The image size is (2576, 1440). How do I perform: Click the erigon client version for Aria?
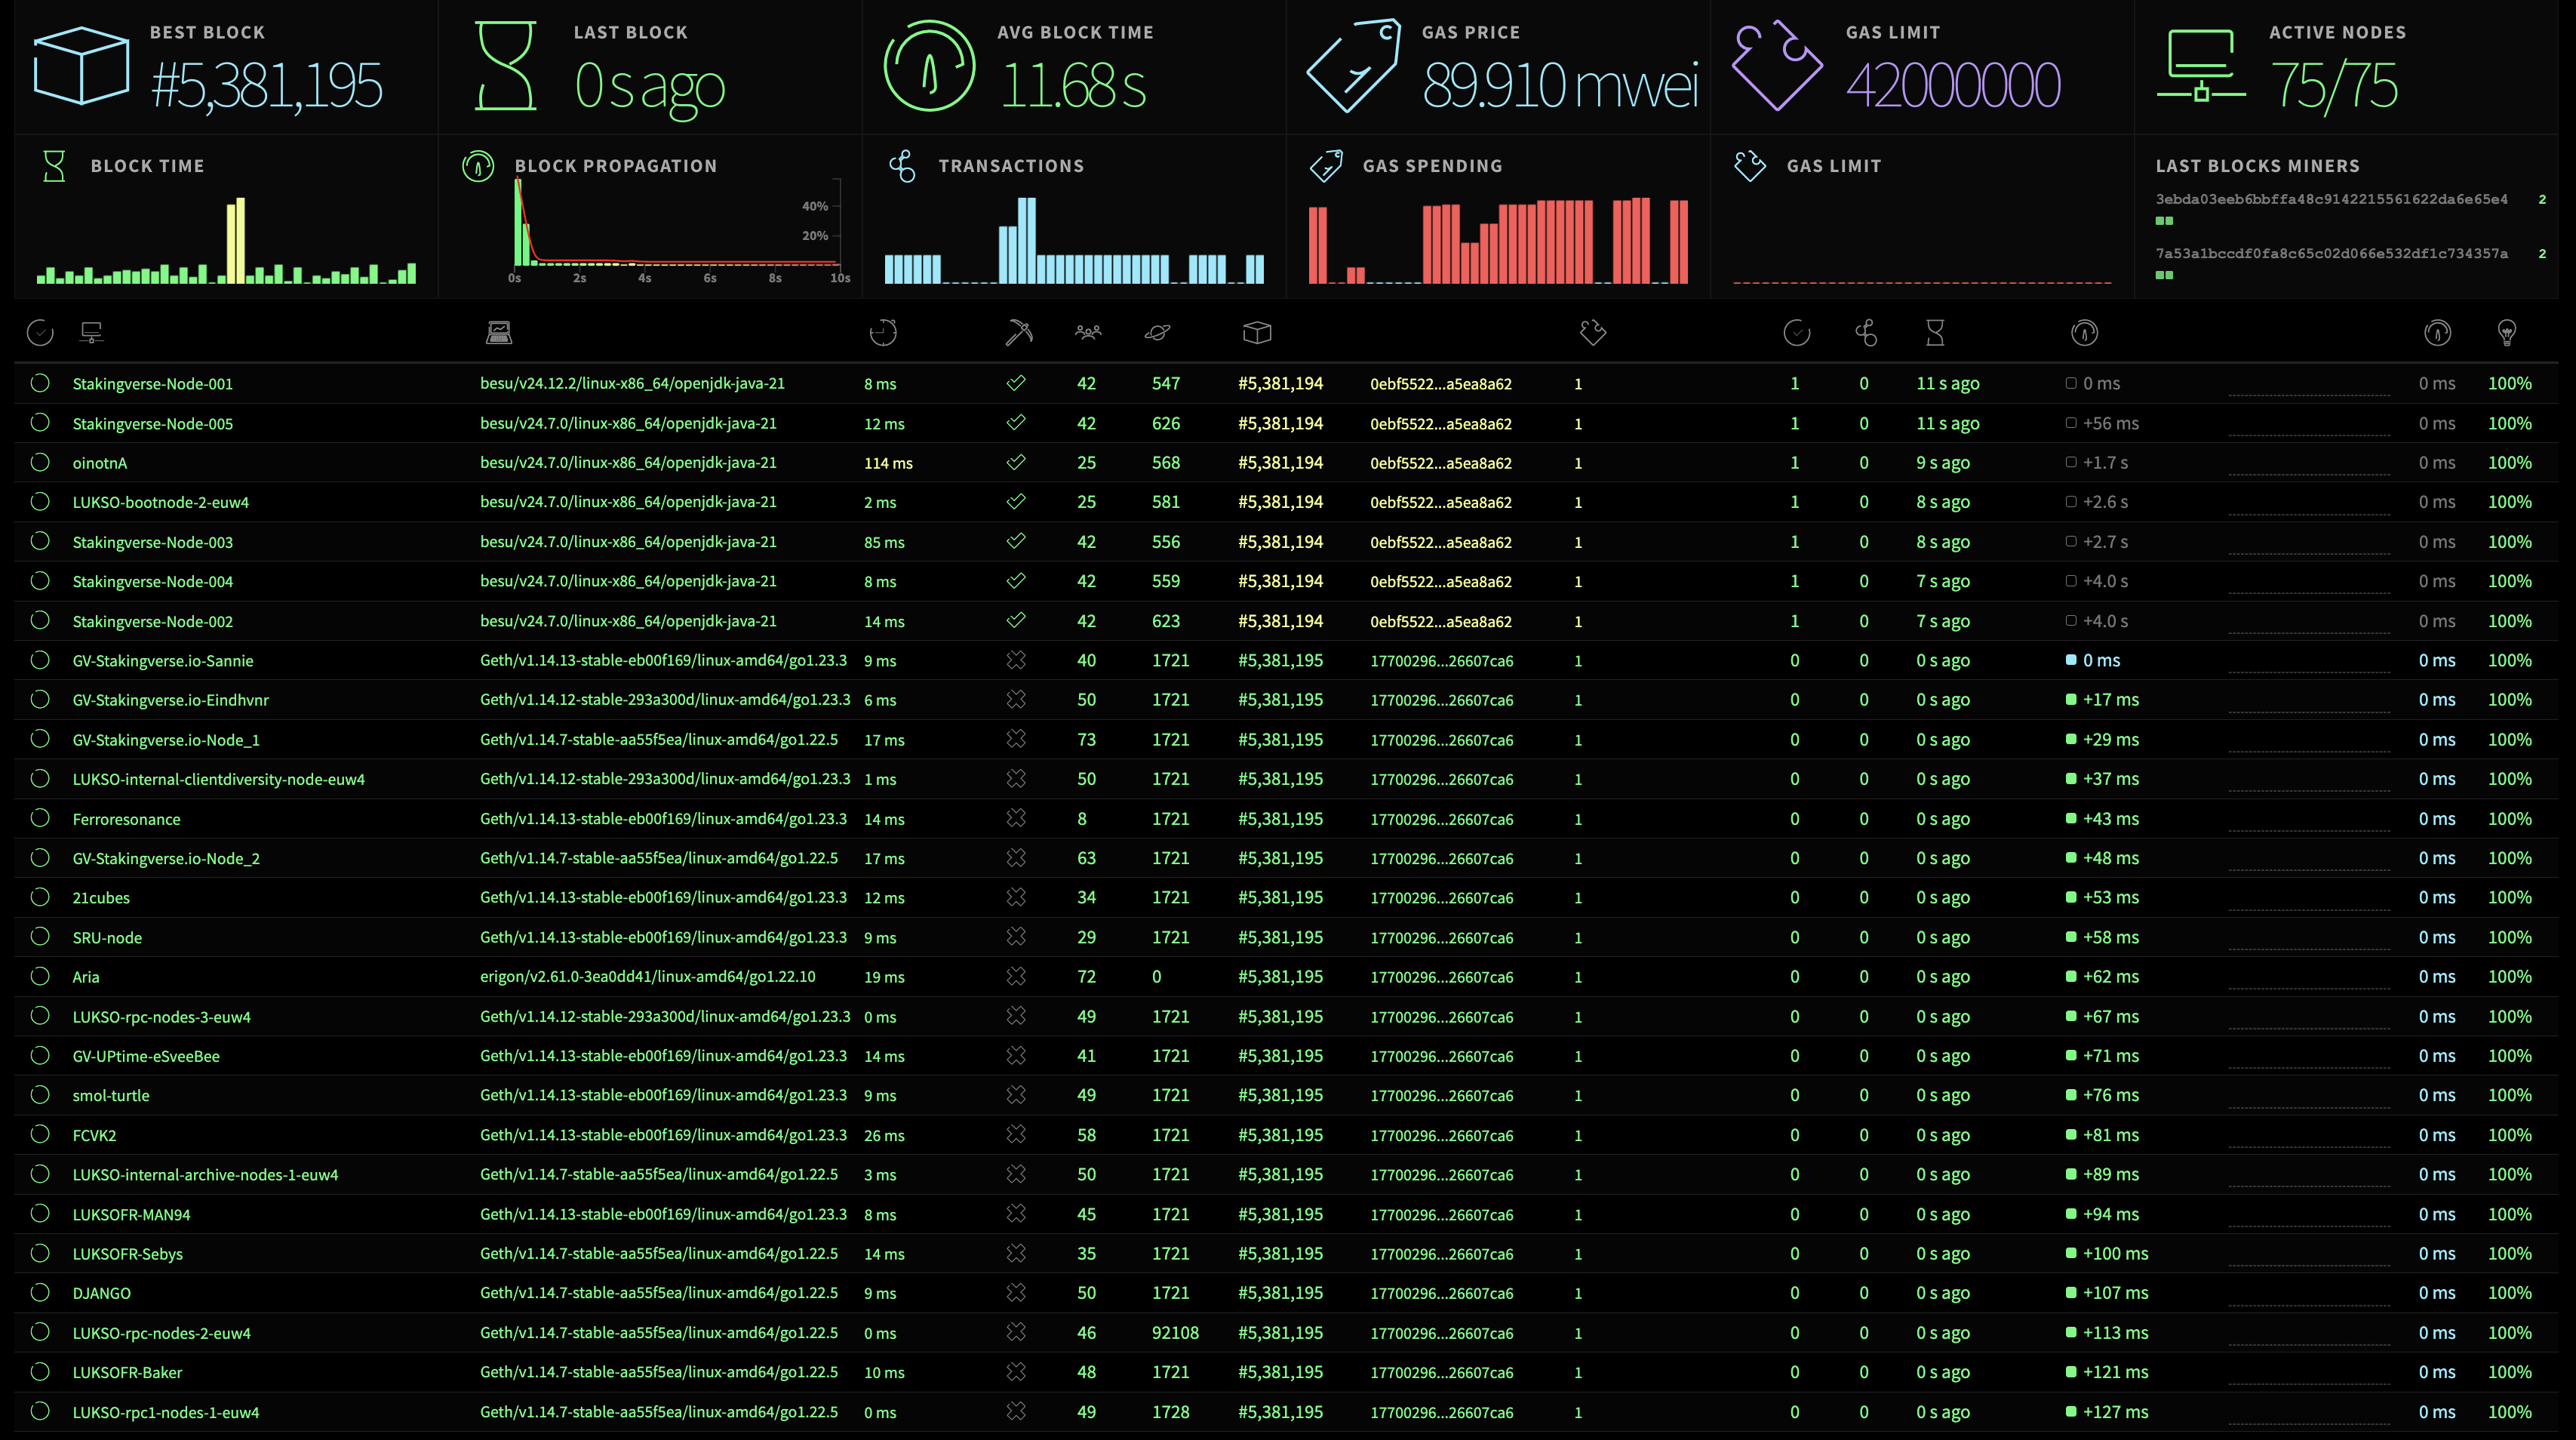click(x=647, y=977)
